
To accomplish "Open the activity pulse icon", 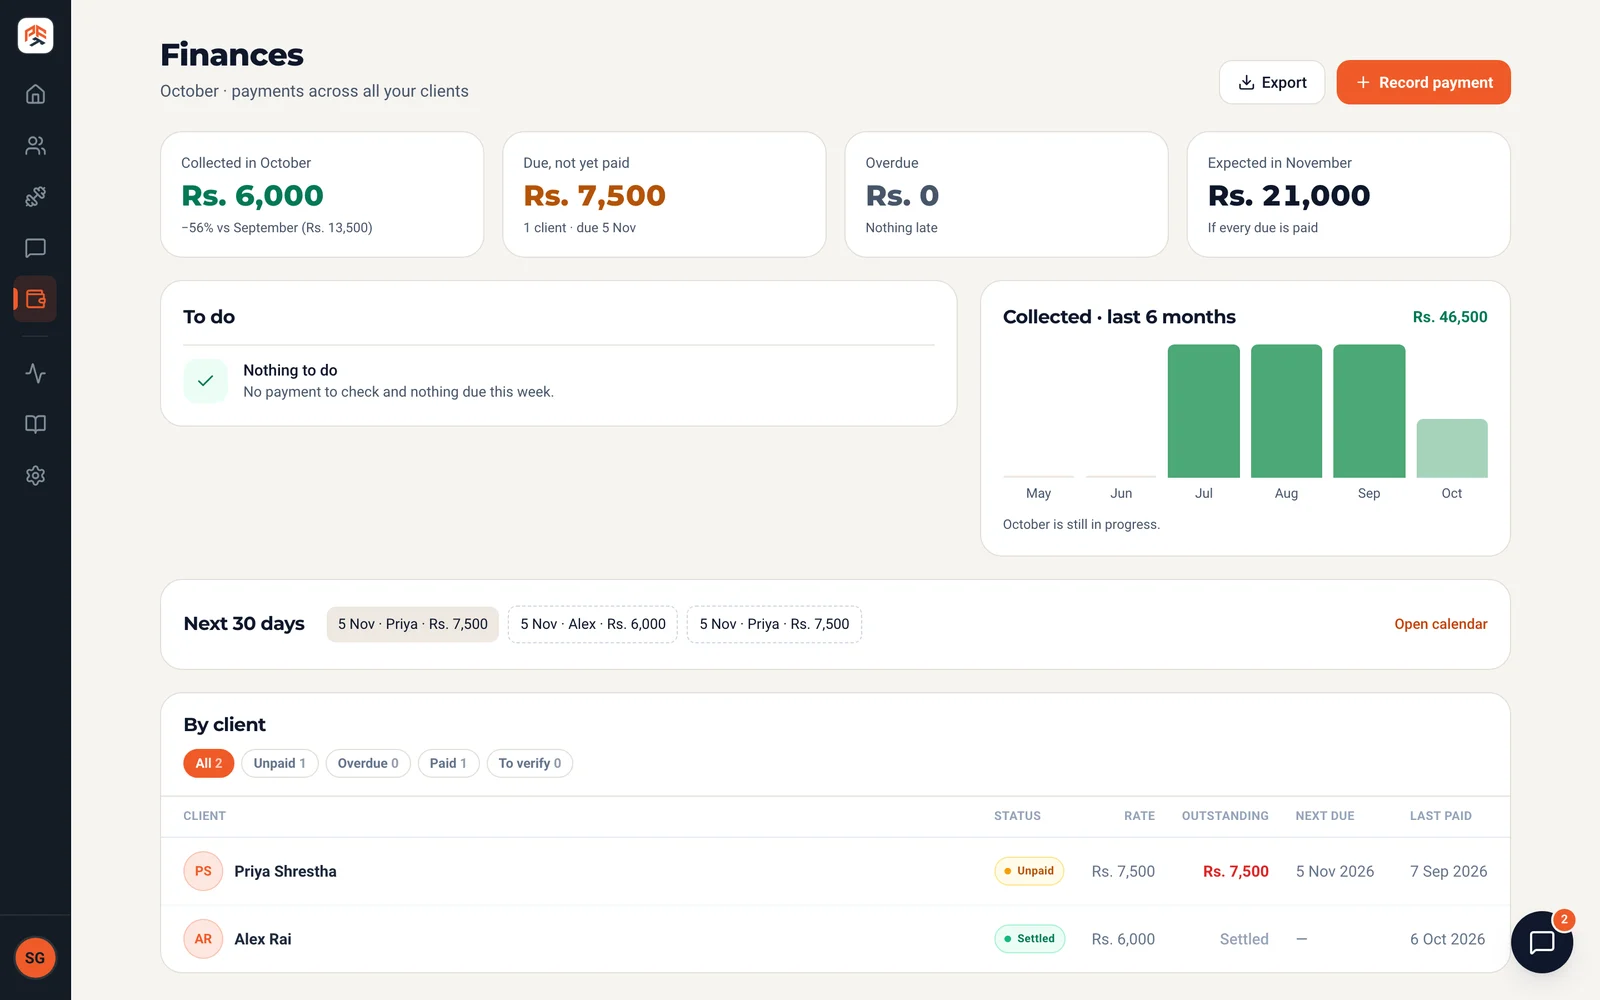I will coord(35,373).
